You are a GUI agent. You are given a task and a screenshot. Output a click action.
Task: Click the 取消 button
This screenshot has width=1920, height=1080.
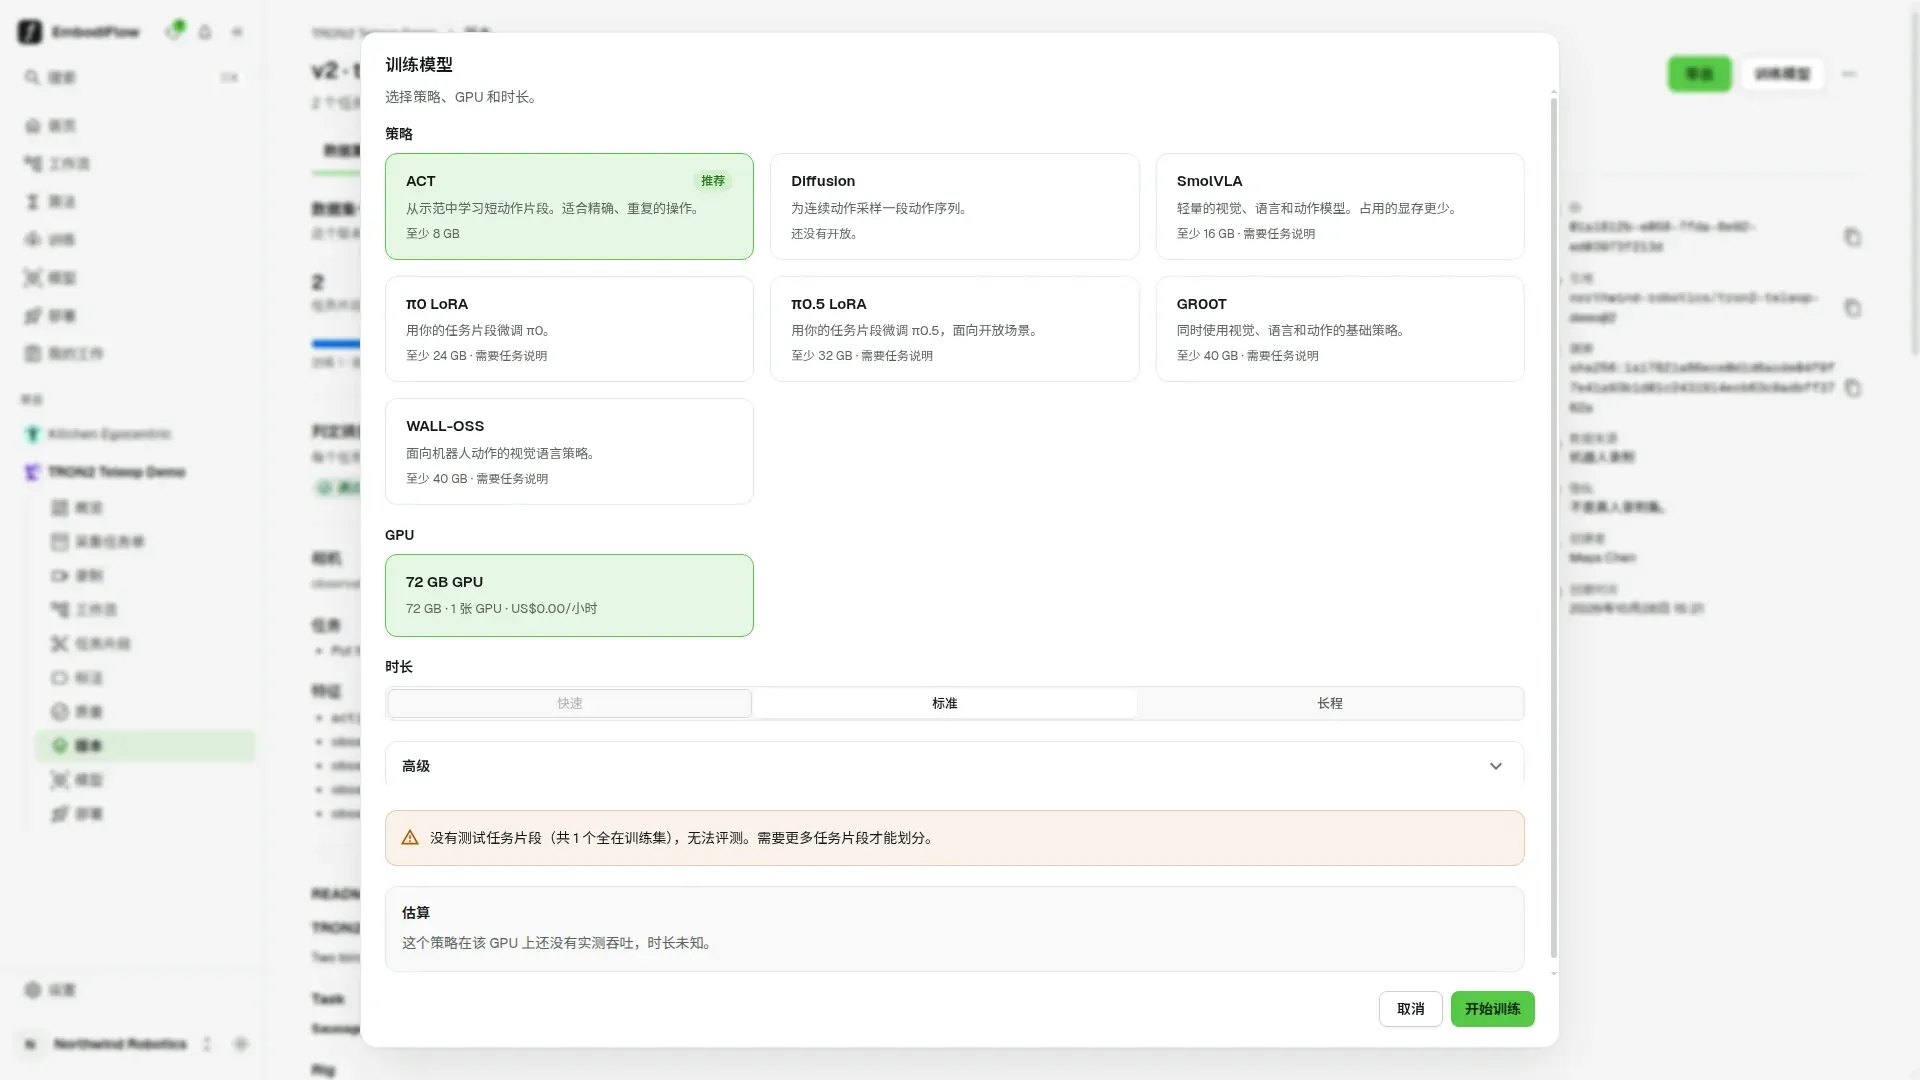[1410, 1009]
